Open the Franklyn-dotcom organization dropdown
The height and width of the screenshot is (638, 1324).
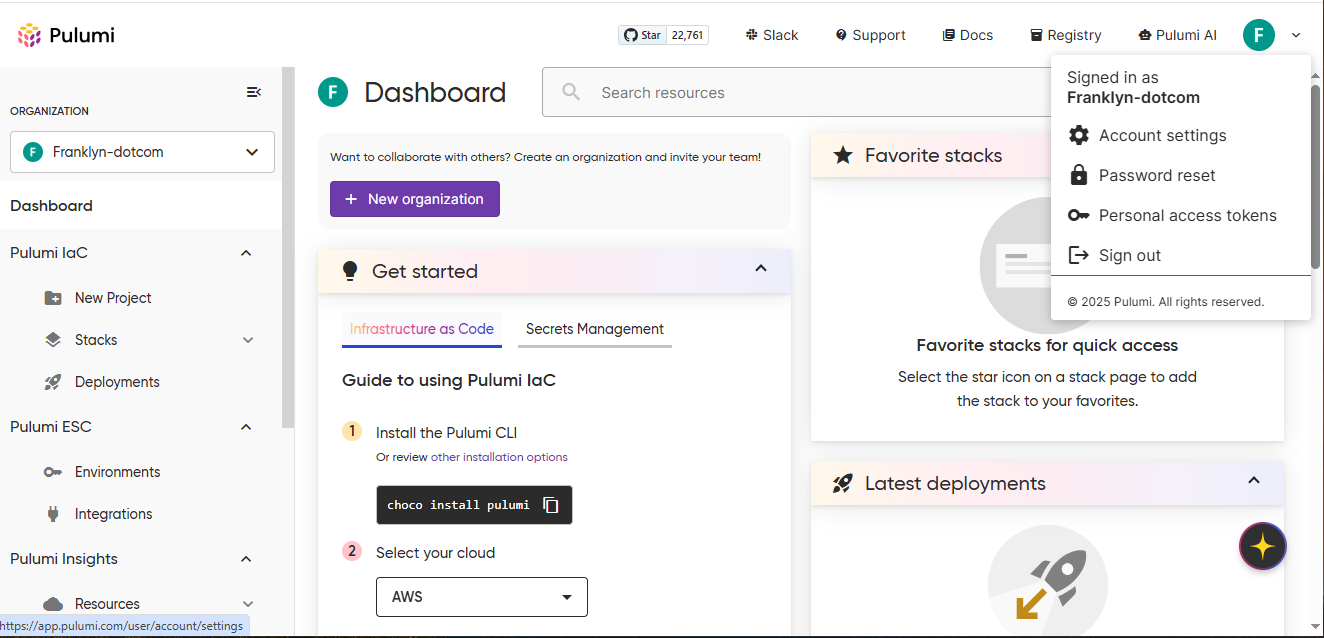tap(142, 152)
